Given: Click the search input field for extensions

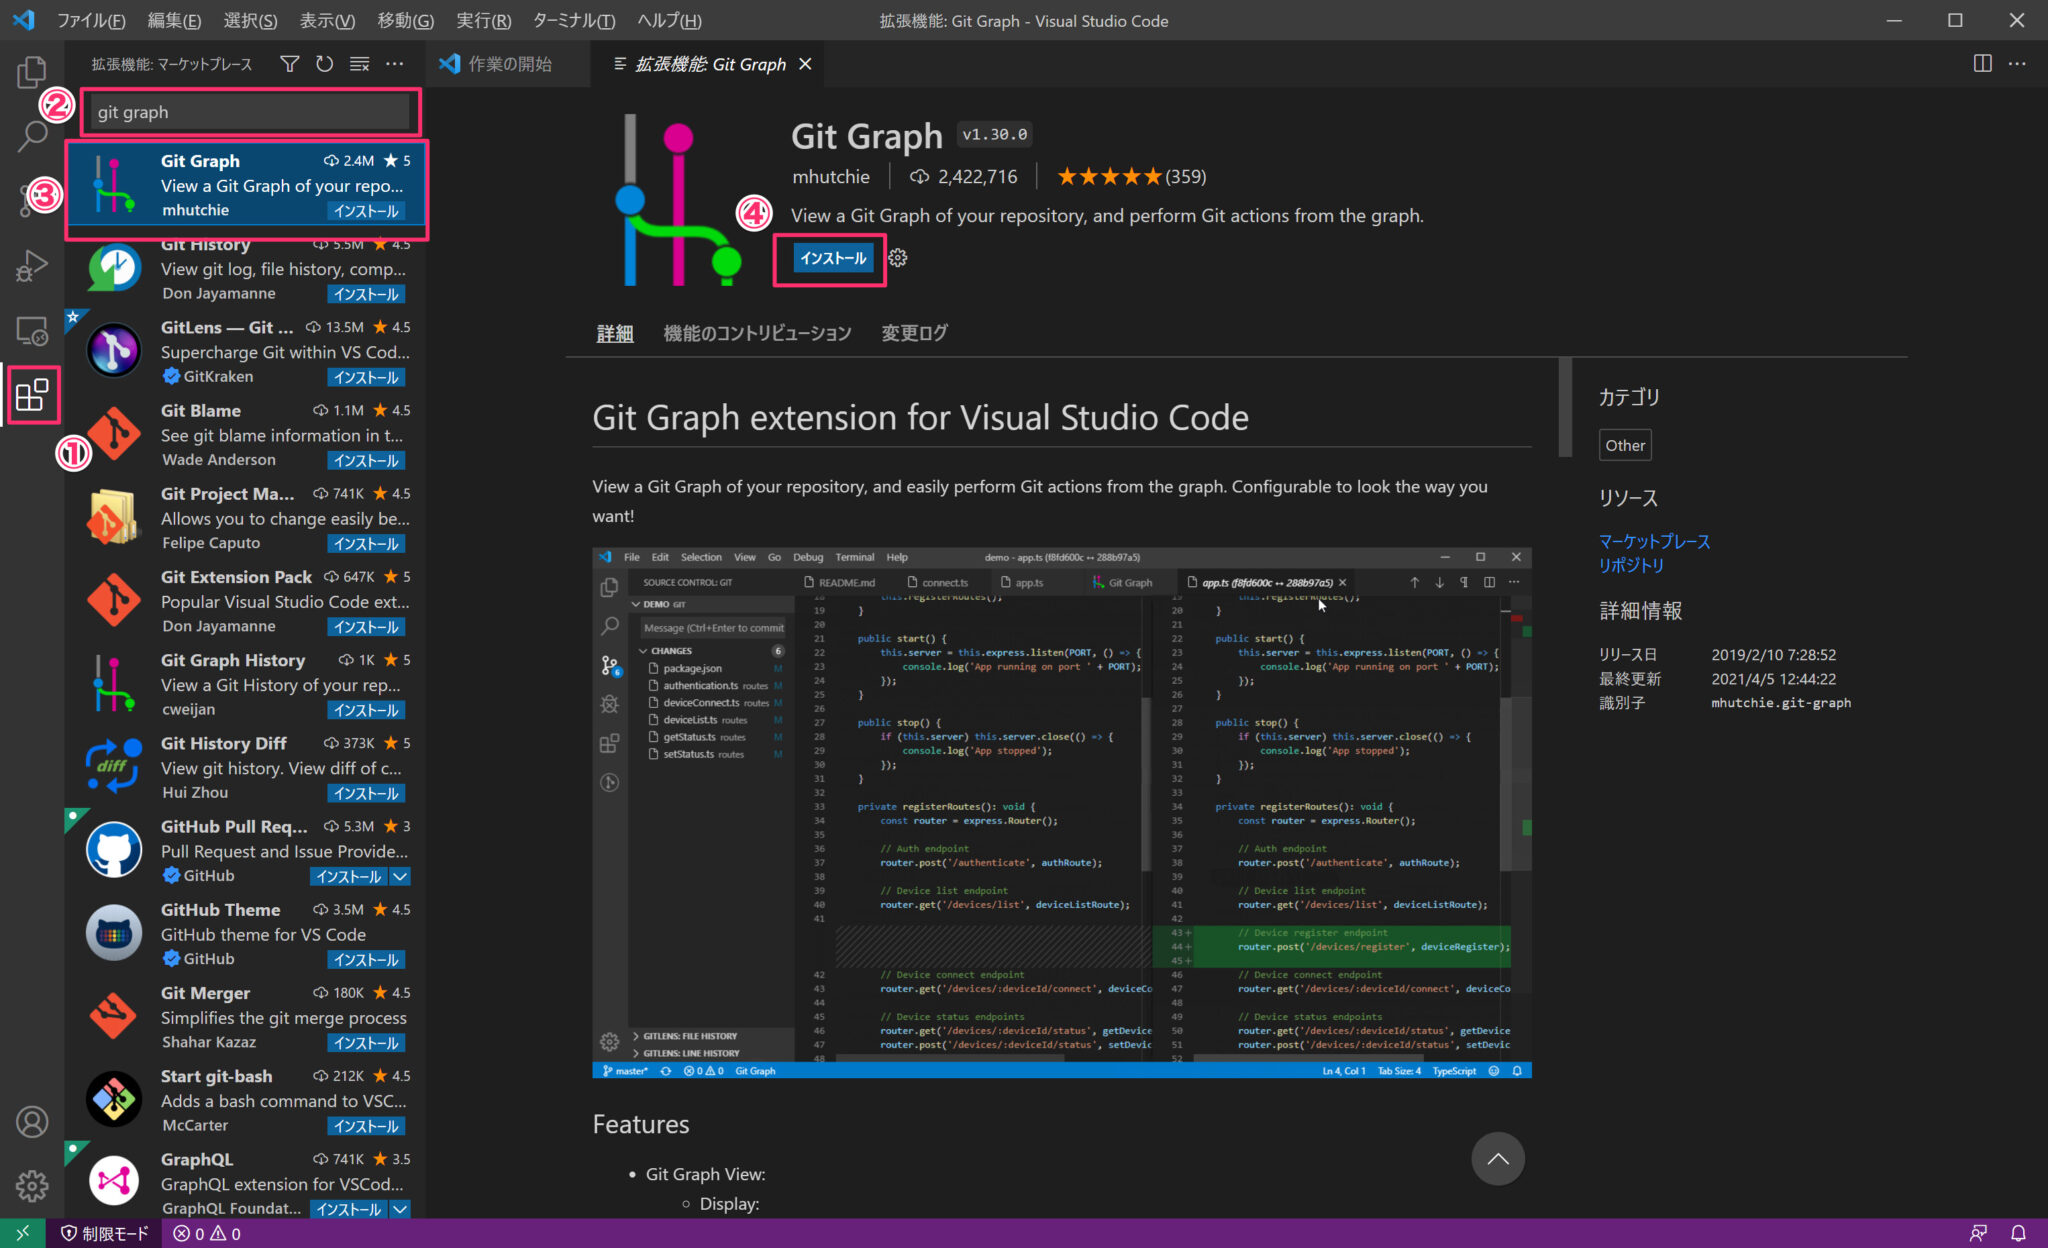Looking at the screenshot, I should [x=255, y=110].
